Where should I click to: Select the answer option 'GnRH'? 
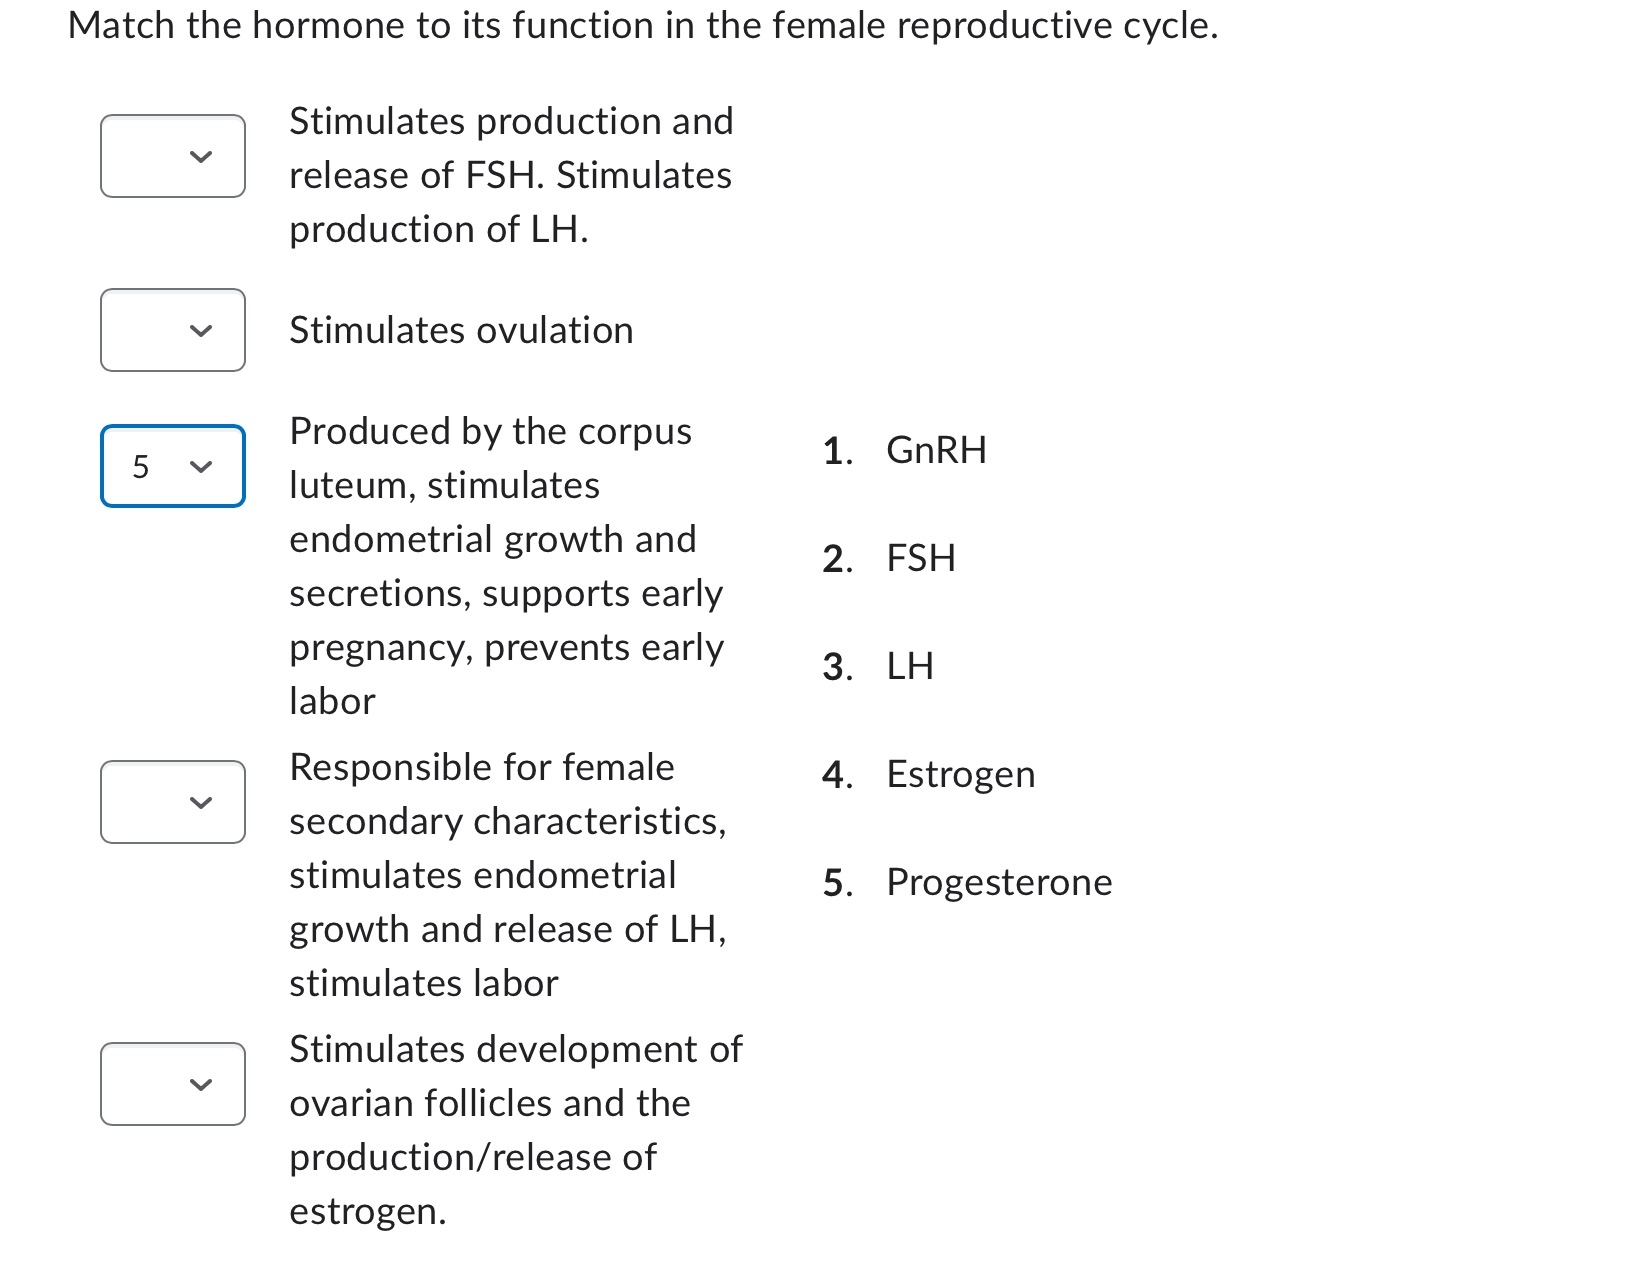[x=935, y=449]
